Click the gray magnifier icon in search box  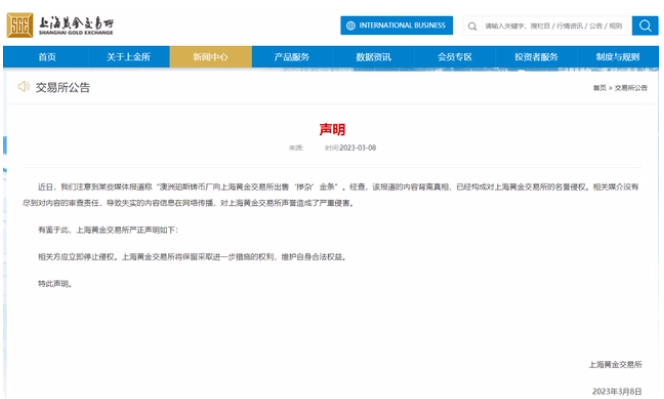coord(472,26)
